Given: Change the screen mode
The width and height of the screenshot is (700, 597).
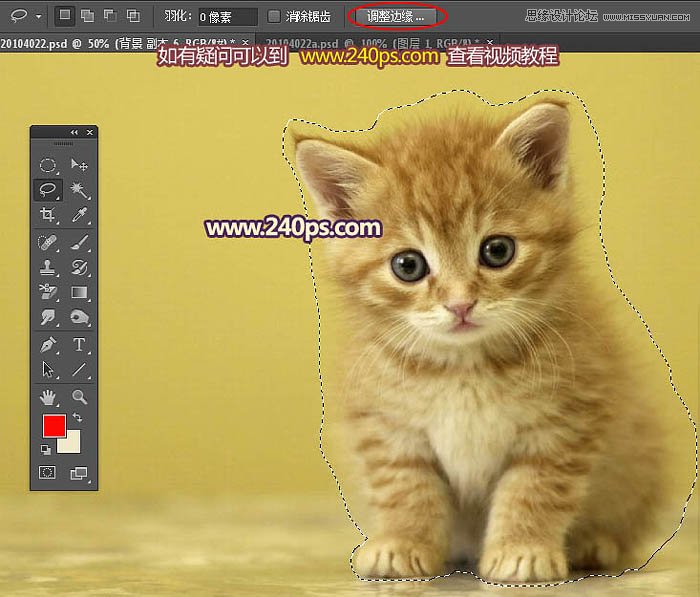Looking at the screenshot, I should click(x=79, y=473).
